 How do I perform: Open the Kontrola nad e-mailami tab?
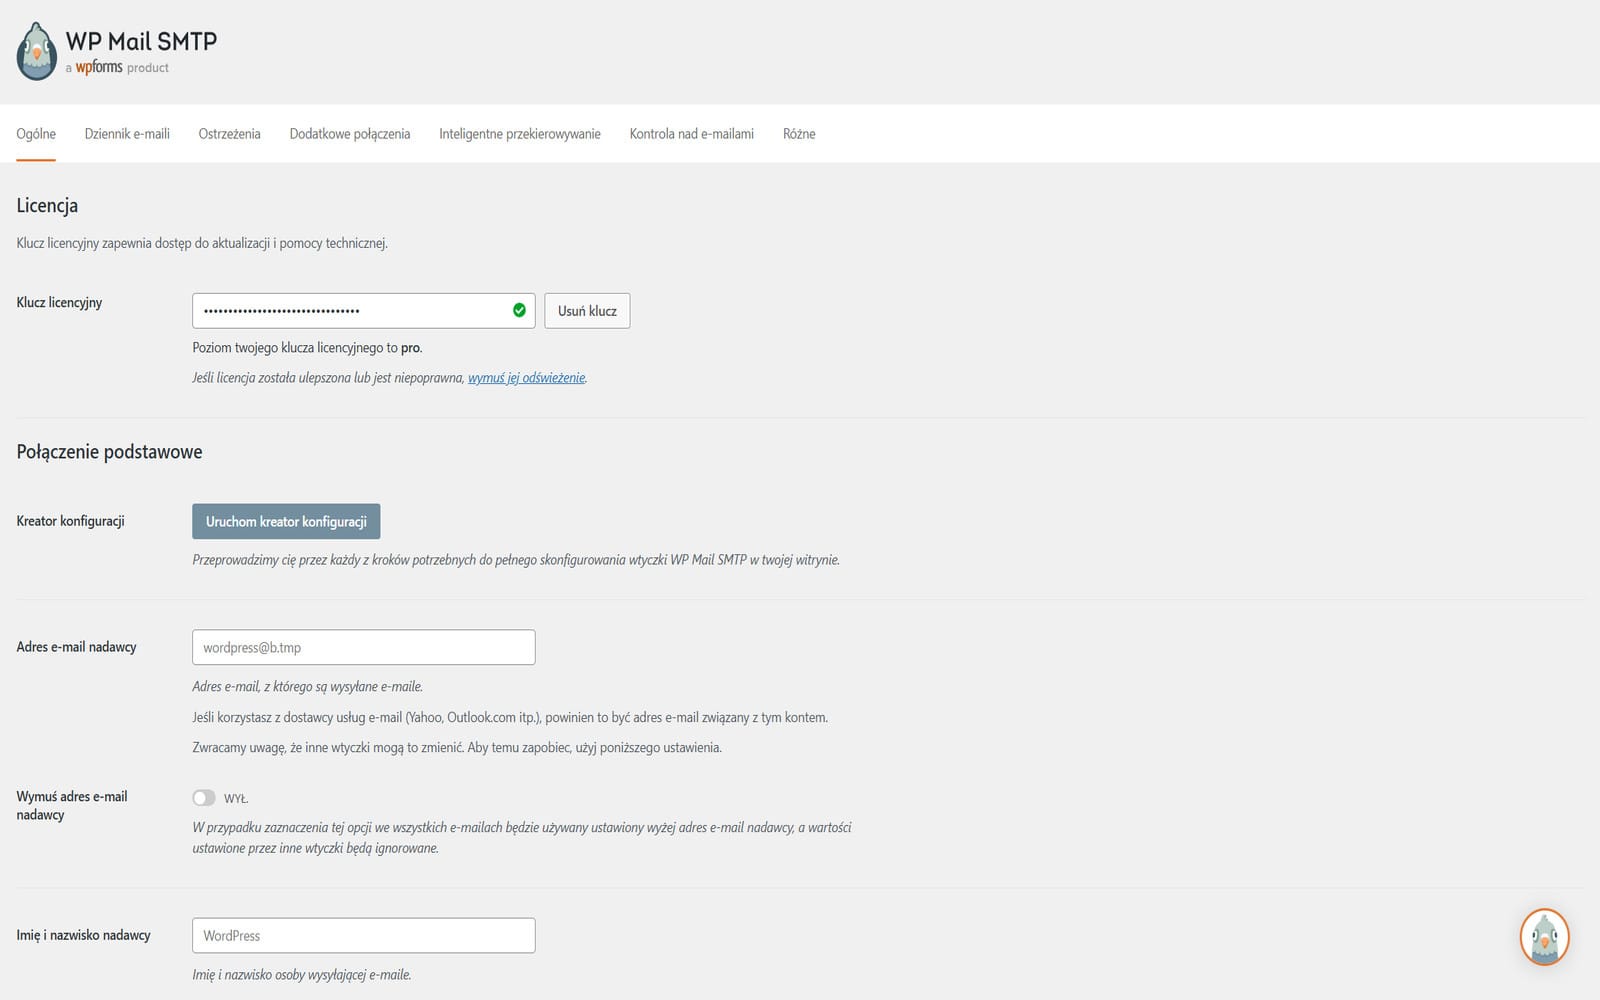coord(692,134)
